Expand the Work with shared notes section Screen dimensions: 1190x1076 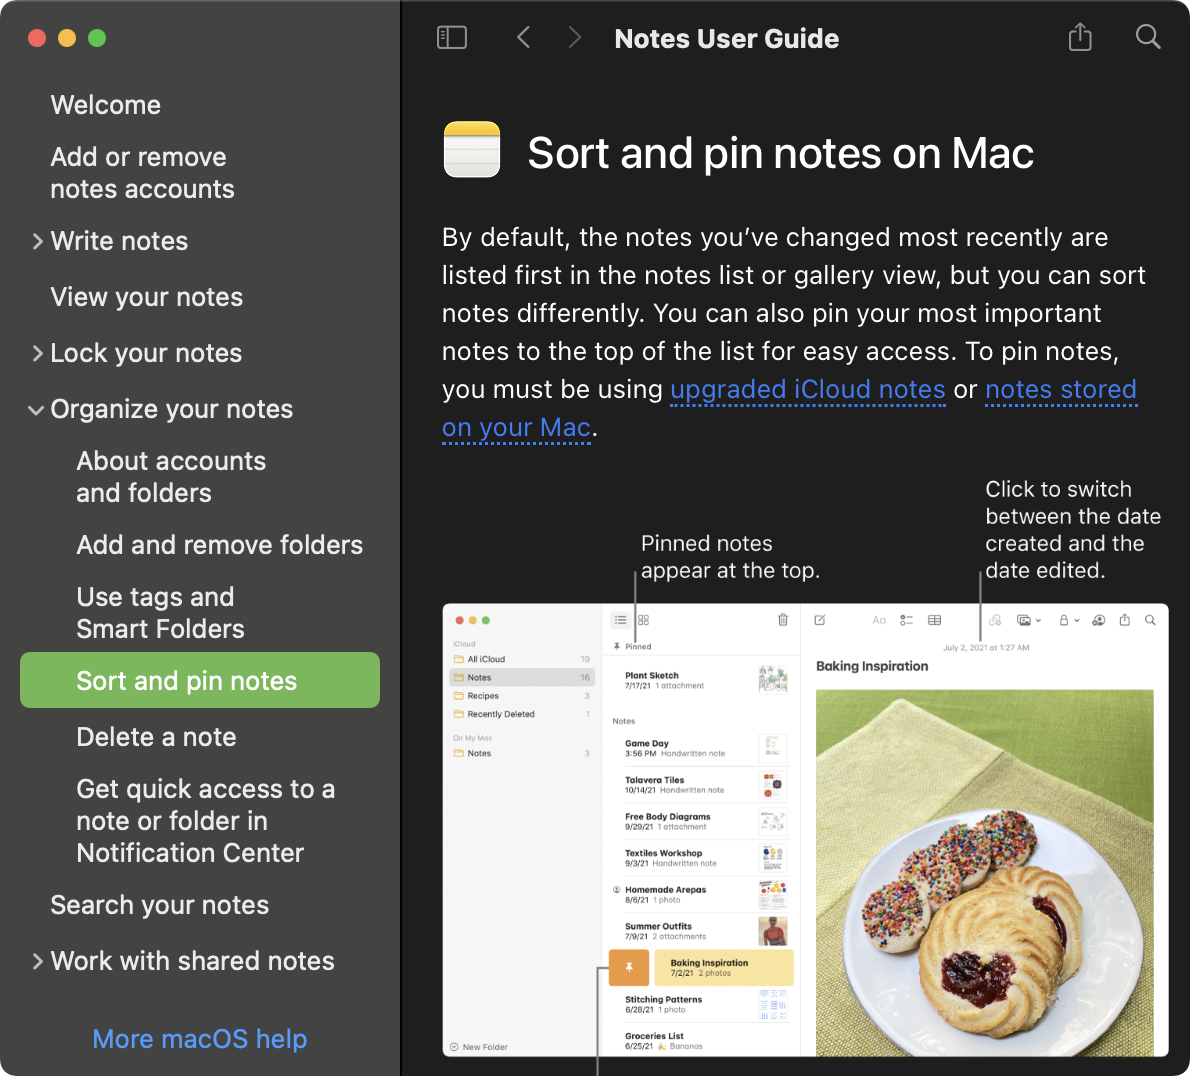37,961
